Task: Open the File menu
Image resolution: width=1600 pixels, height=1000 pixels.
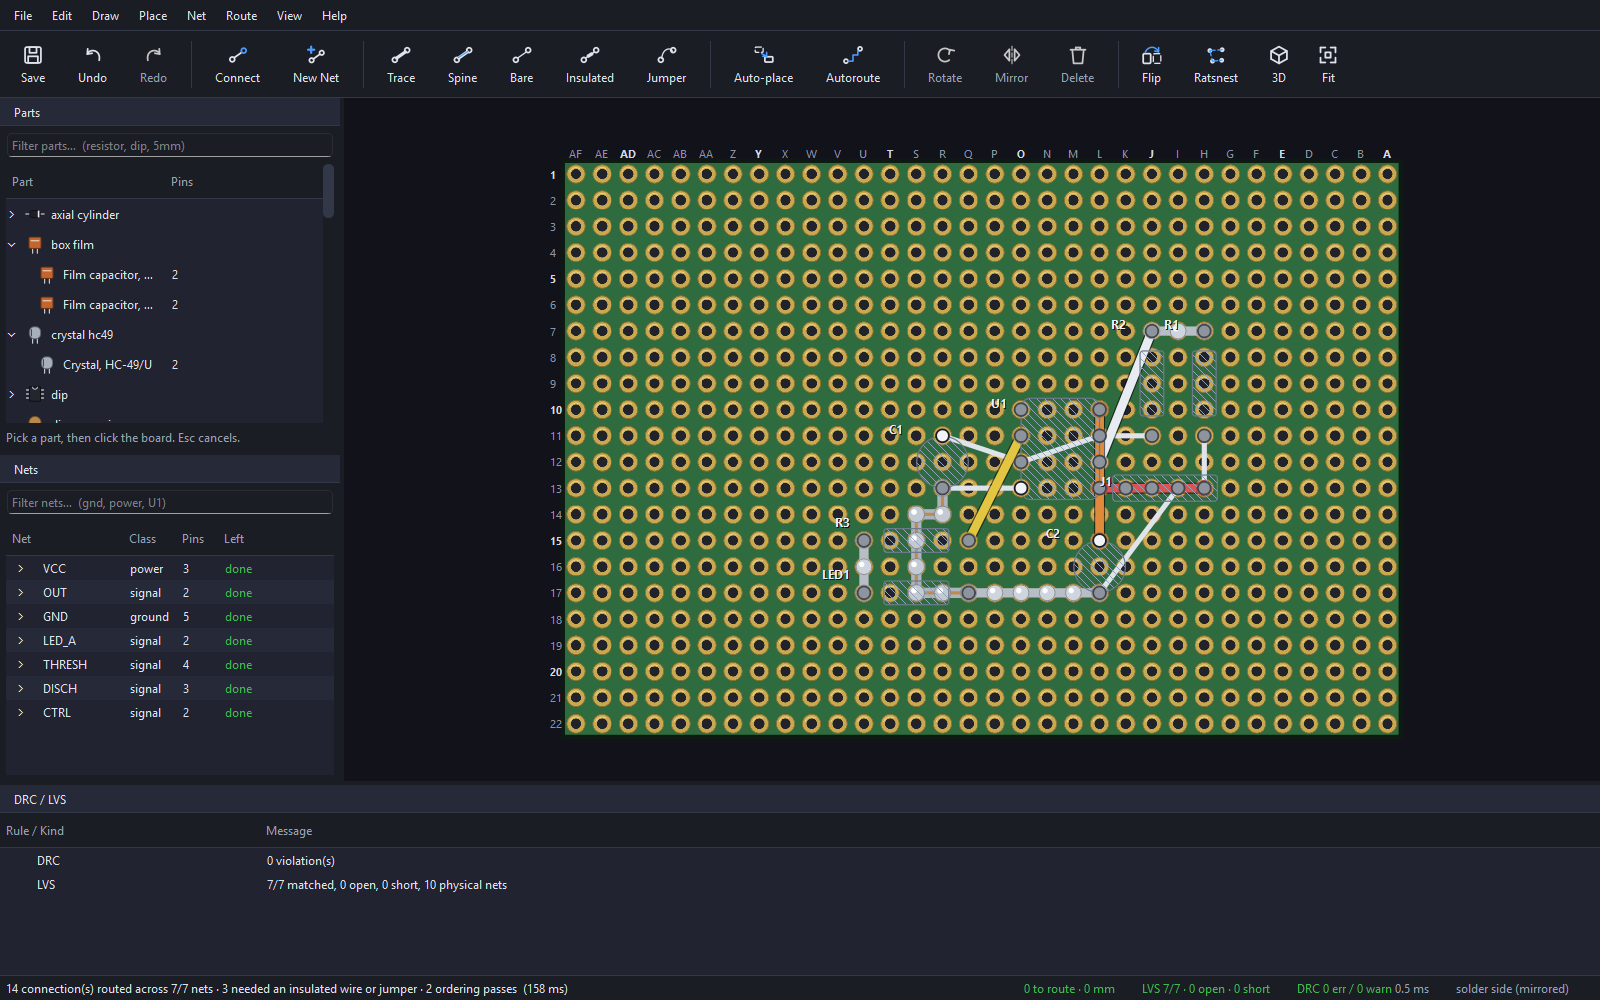Action: 23,16
